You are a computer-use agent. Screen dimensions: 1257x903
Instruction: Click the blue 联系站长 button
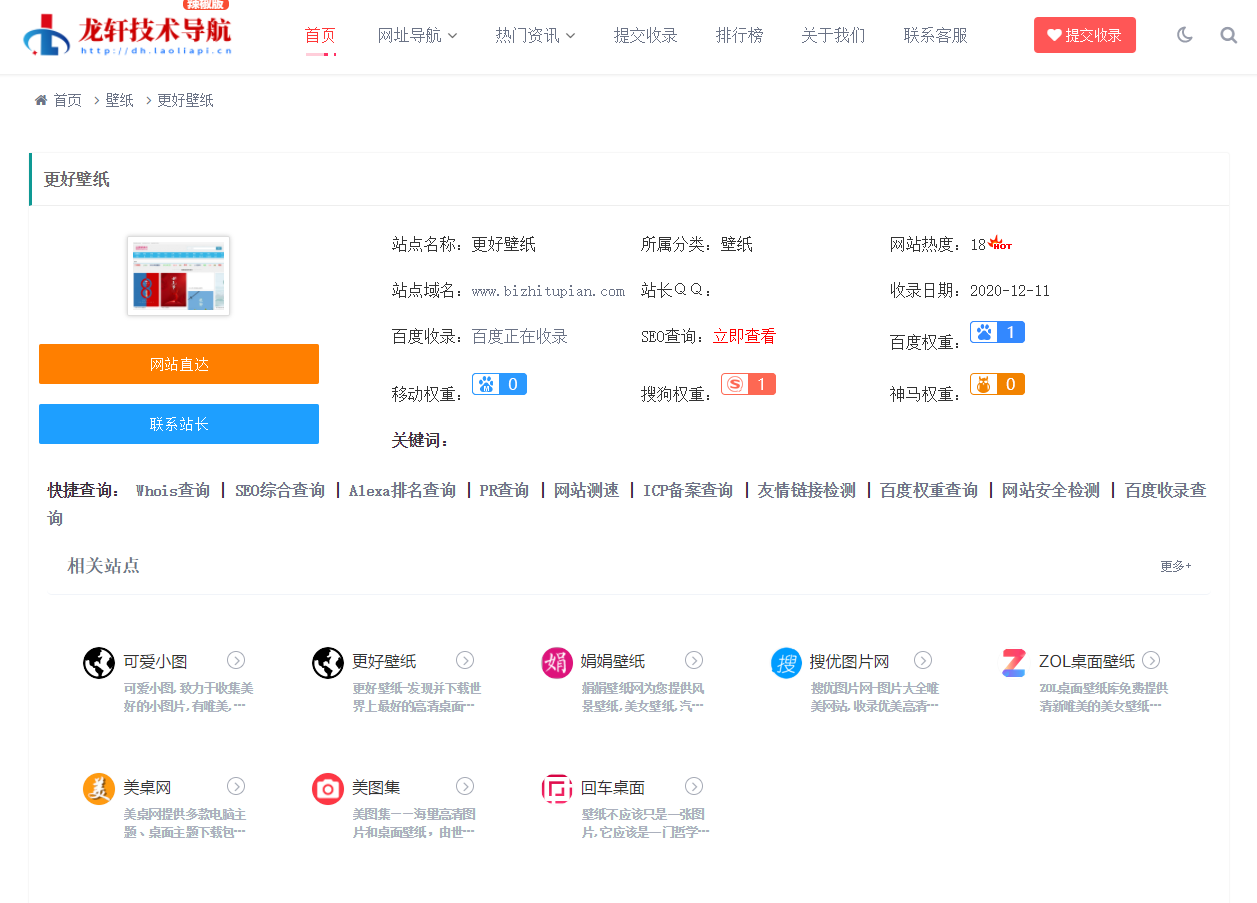179,424
